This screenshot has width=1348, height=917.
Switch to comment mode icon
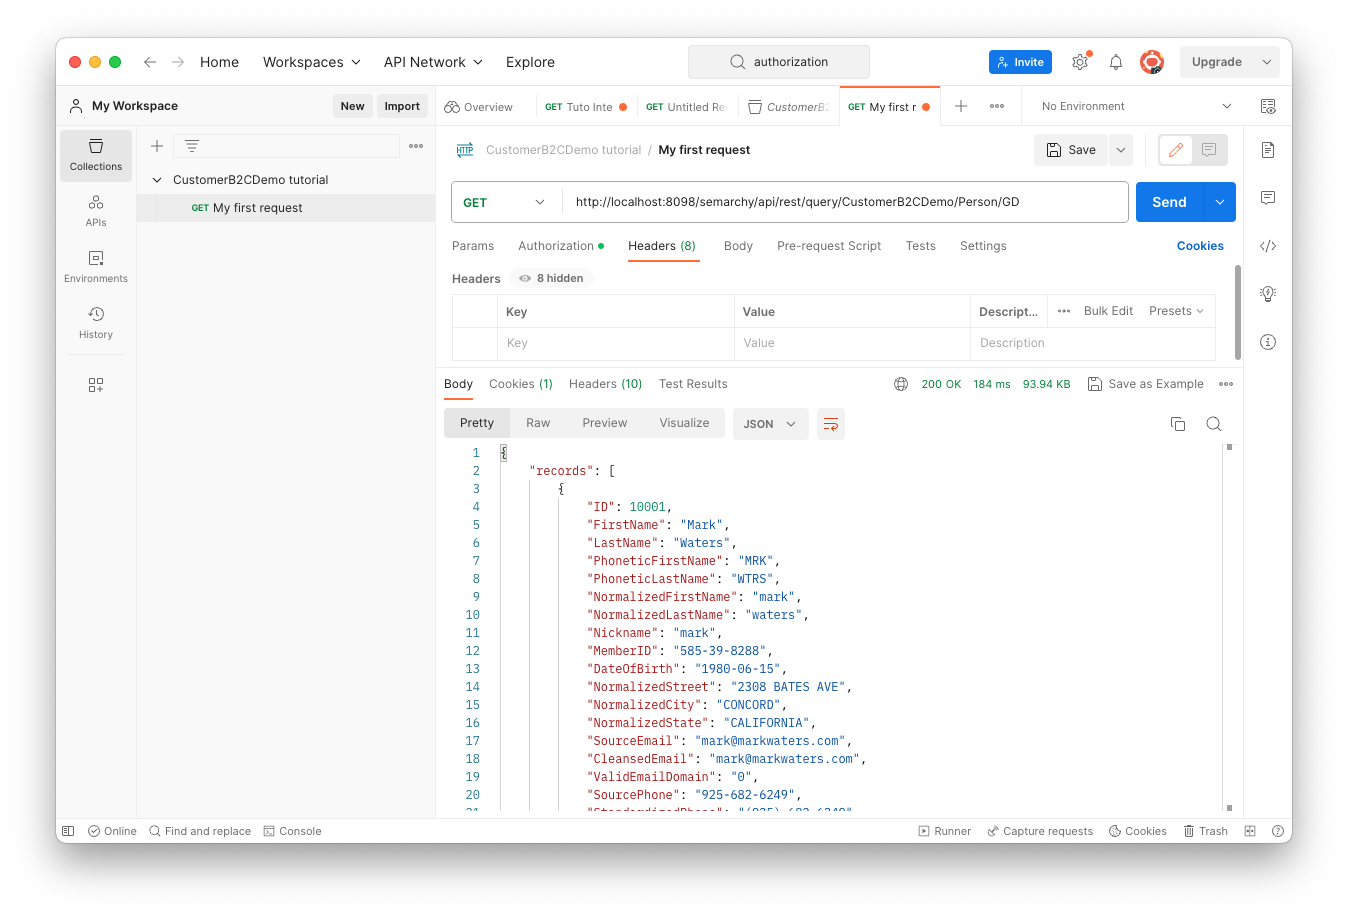pos(1209,150)
